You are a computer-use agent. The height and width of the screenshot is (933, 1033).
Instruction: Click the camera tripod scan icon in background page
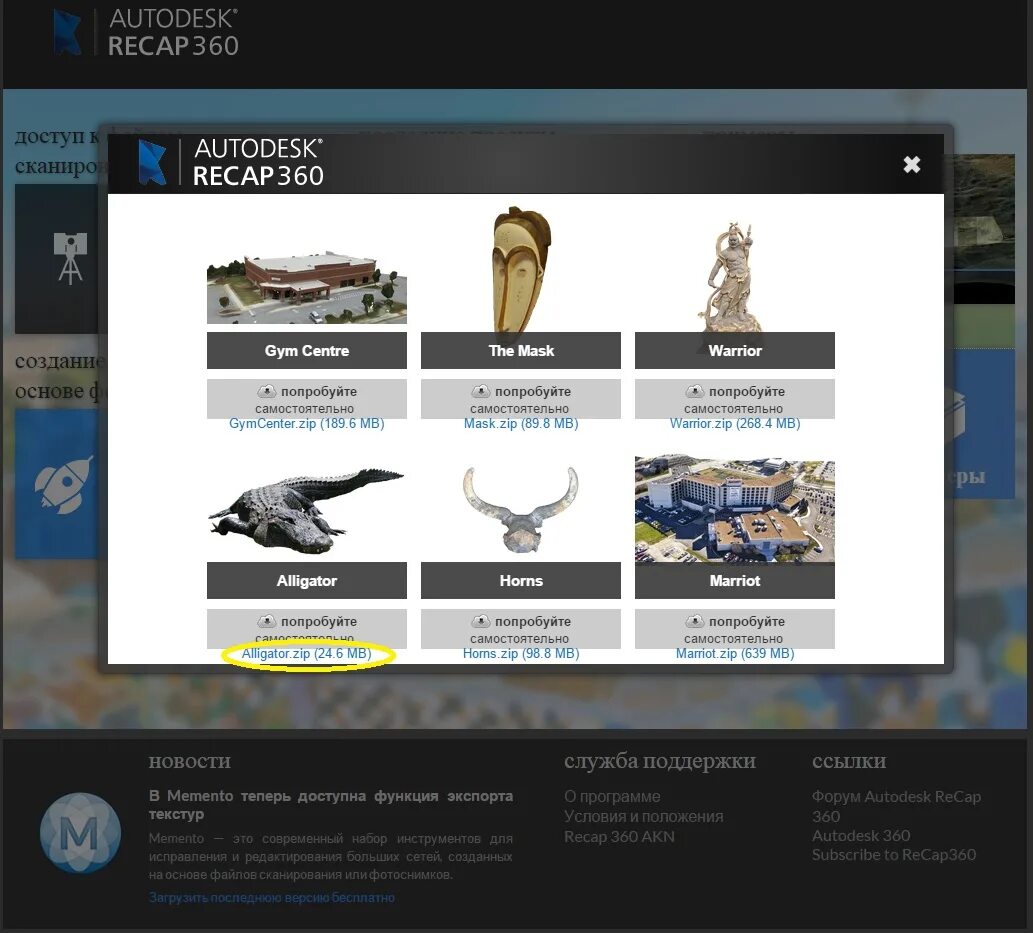(x=70, y=258)
